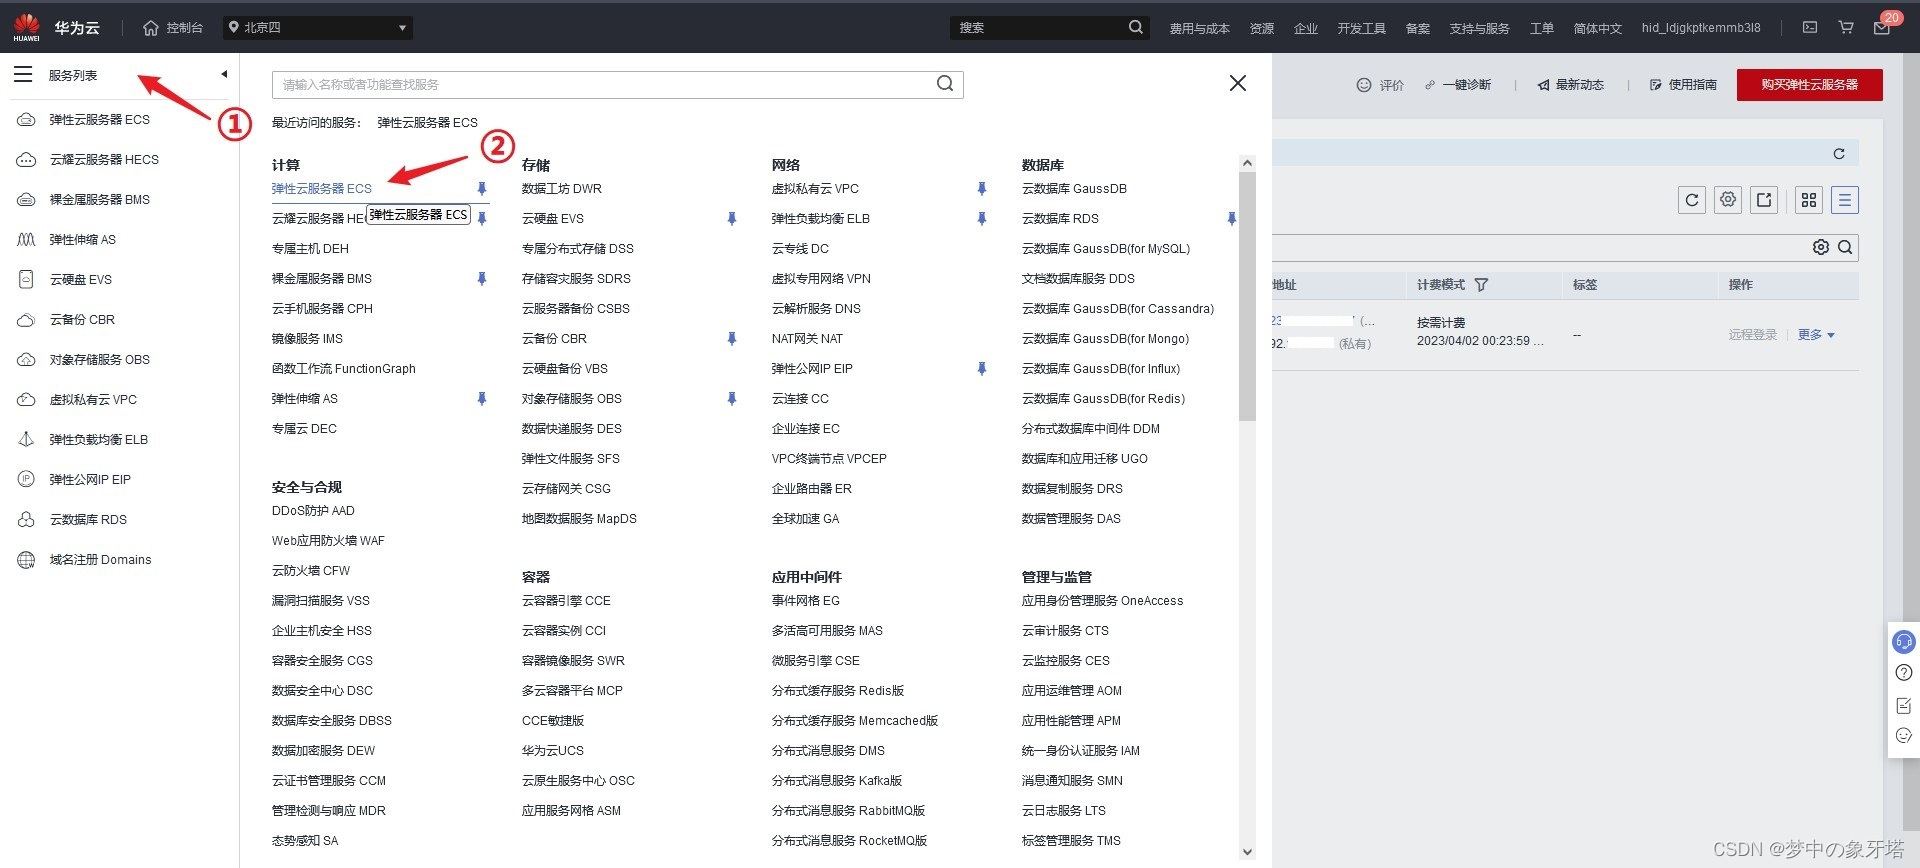Click the 裸金属服务器 BMS sidebar icon
This screenshot has width=1920, height=868.
tap(26, 200)
